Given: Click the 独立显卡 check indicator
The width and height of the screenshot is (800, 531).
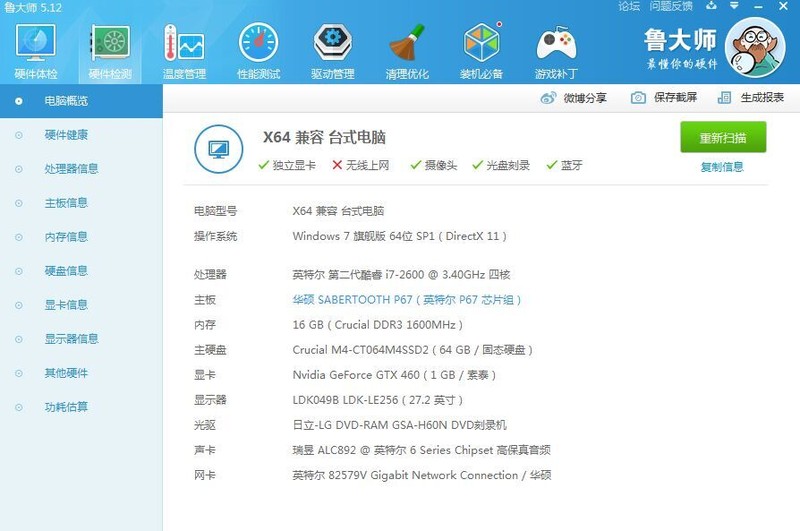Looking at the screenshot, I should click(287, 165).
